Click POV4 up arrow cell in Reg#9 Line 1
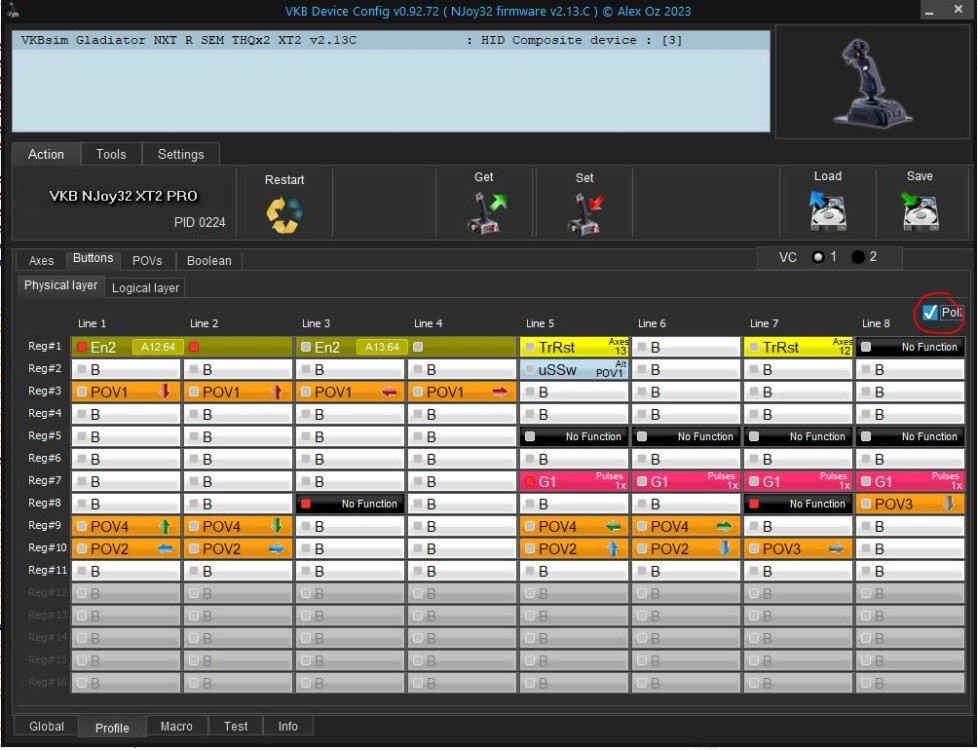This screenshot has height=750, width=978. [x=126, y=526]
